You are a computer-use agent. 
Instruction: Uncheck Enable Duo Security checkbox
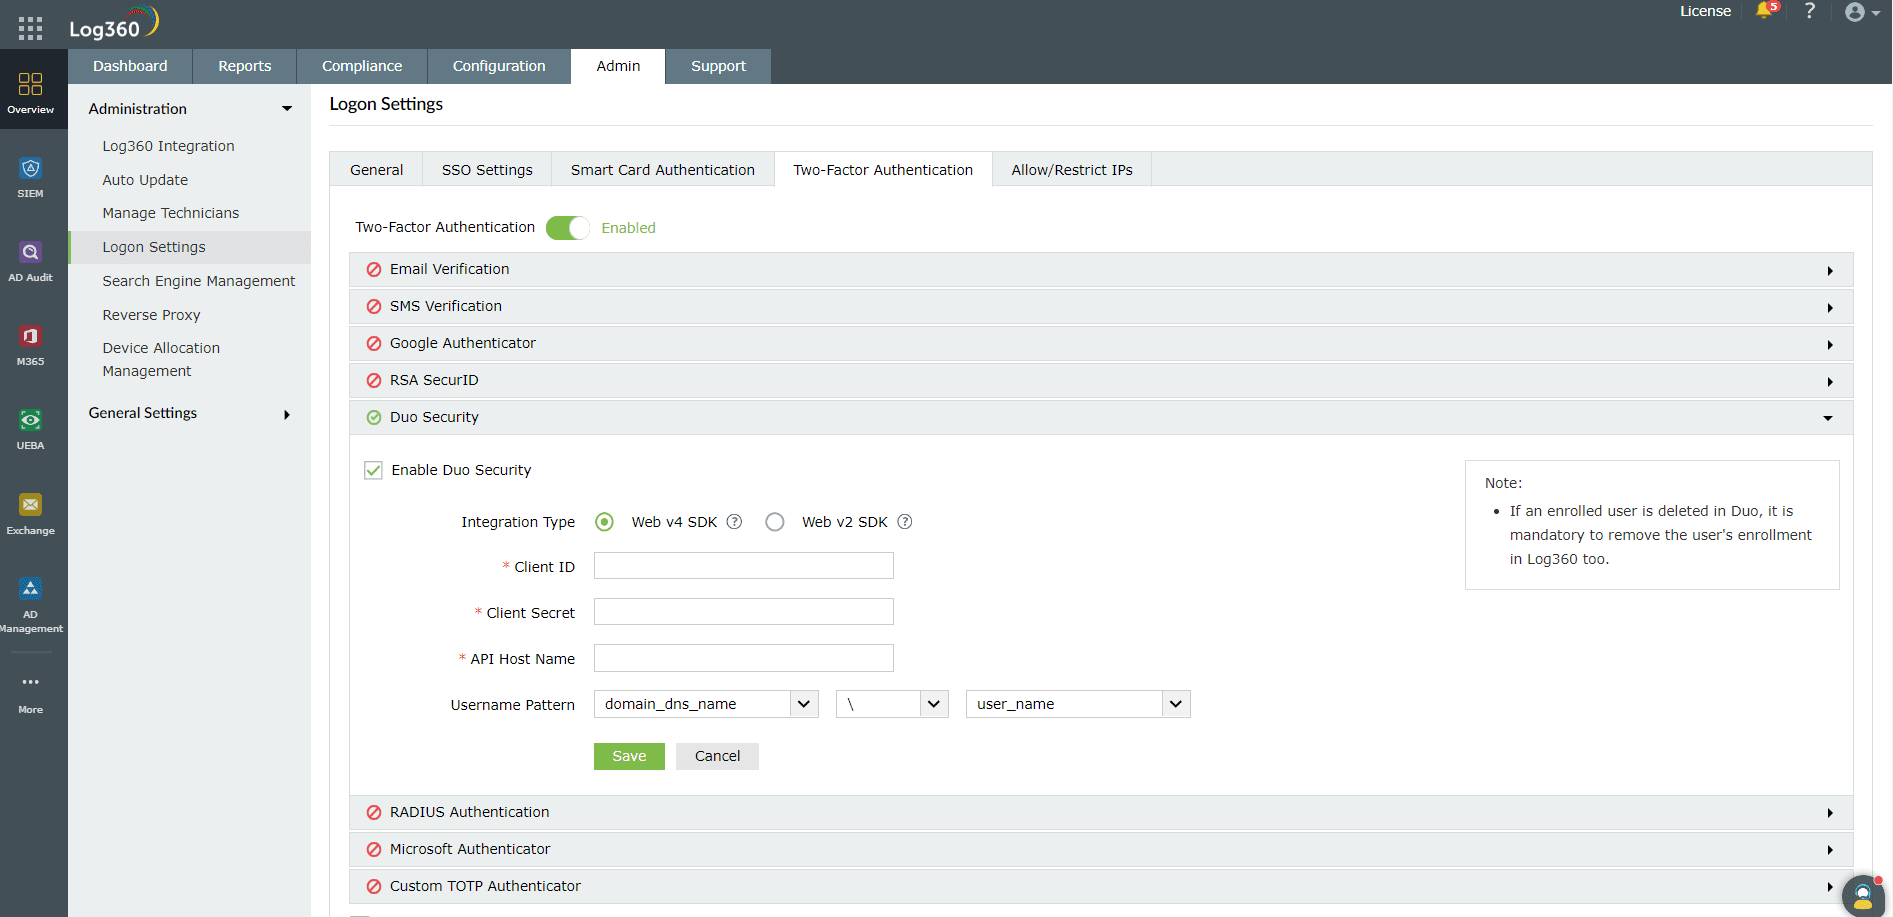point(373,470)
